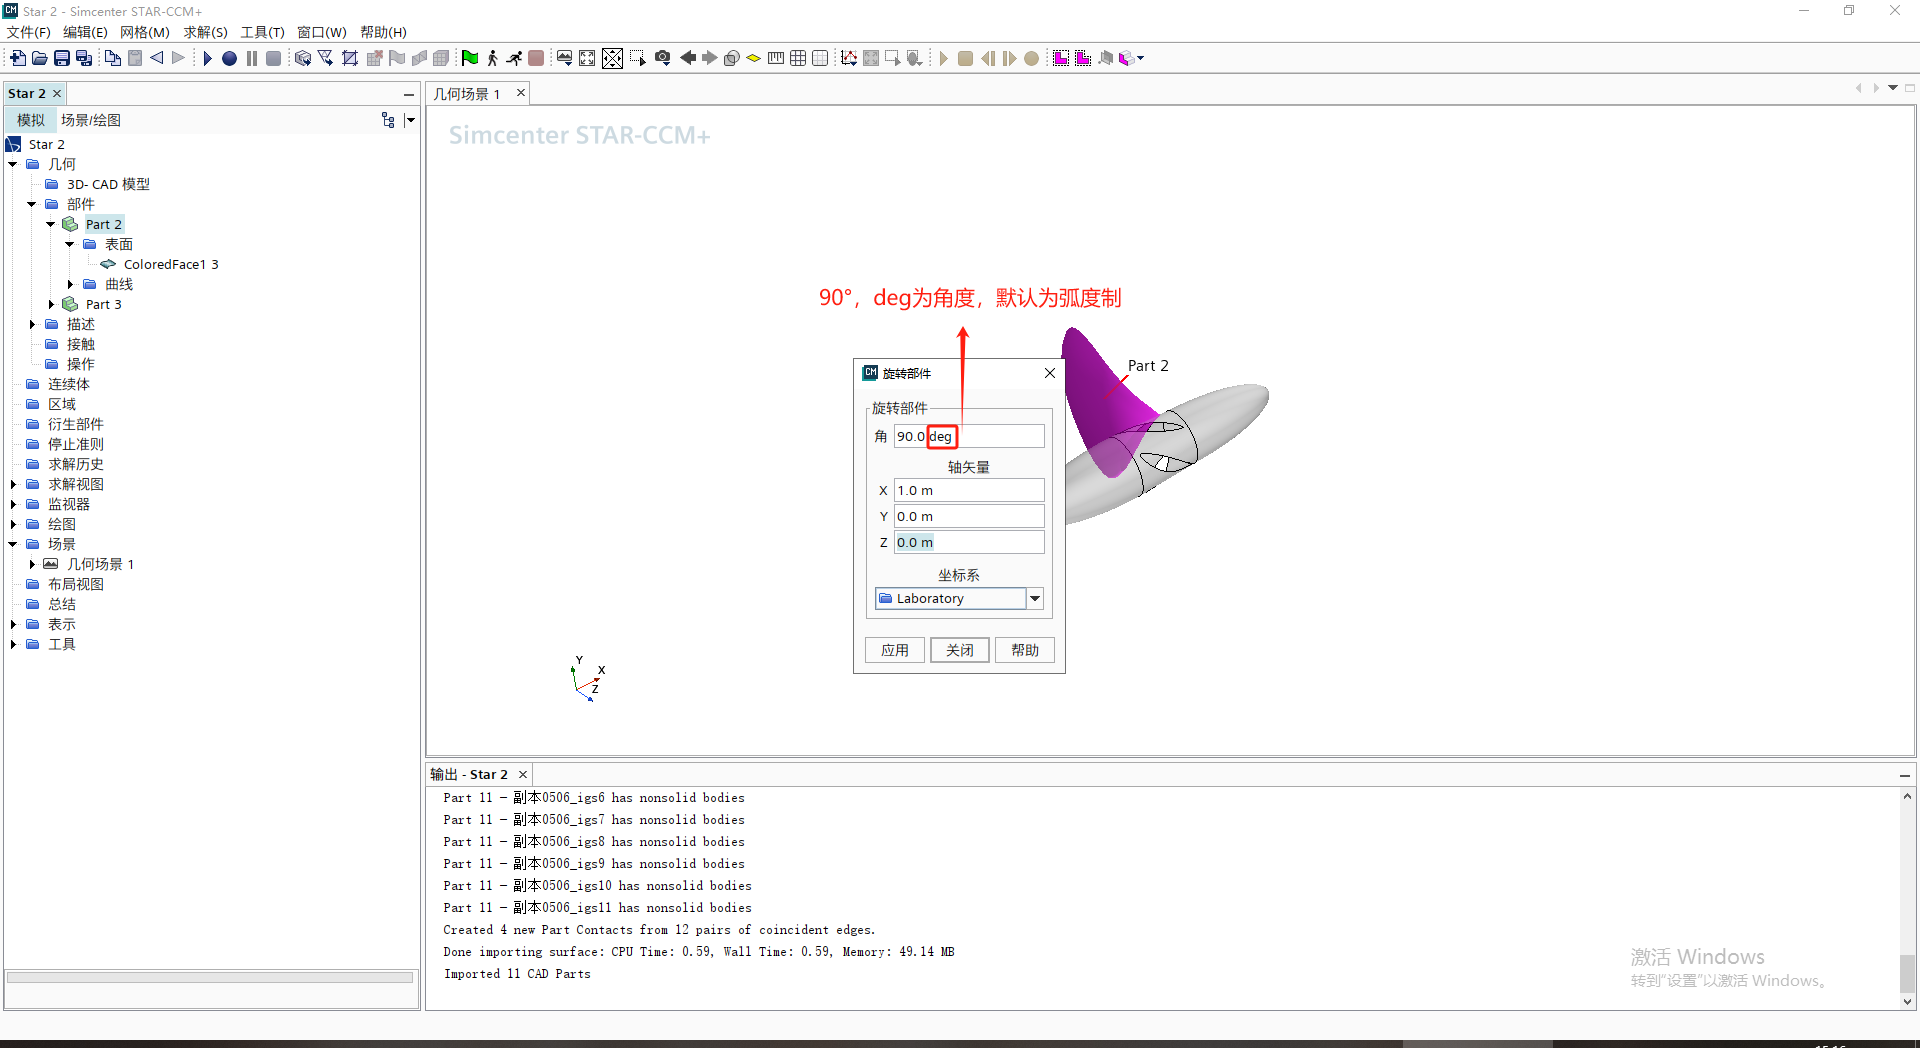Viewport: 1920px width, 1048px height.
Task: Click the magenta 3D block toolbar icon
Action: [1127, 58]
